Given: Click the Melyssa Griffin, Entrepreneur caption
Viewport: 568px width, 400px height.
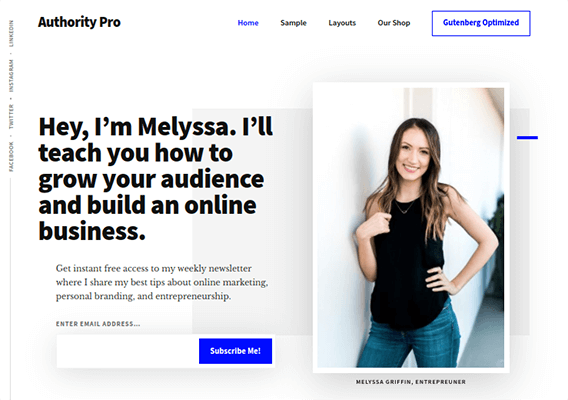Looking at the screenshot, I should [x=411, y=382].
